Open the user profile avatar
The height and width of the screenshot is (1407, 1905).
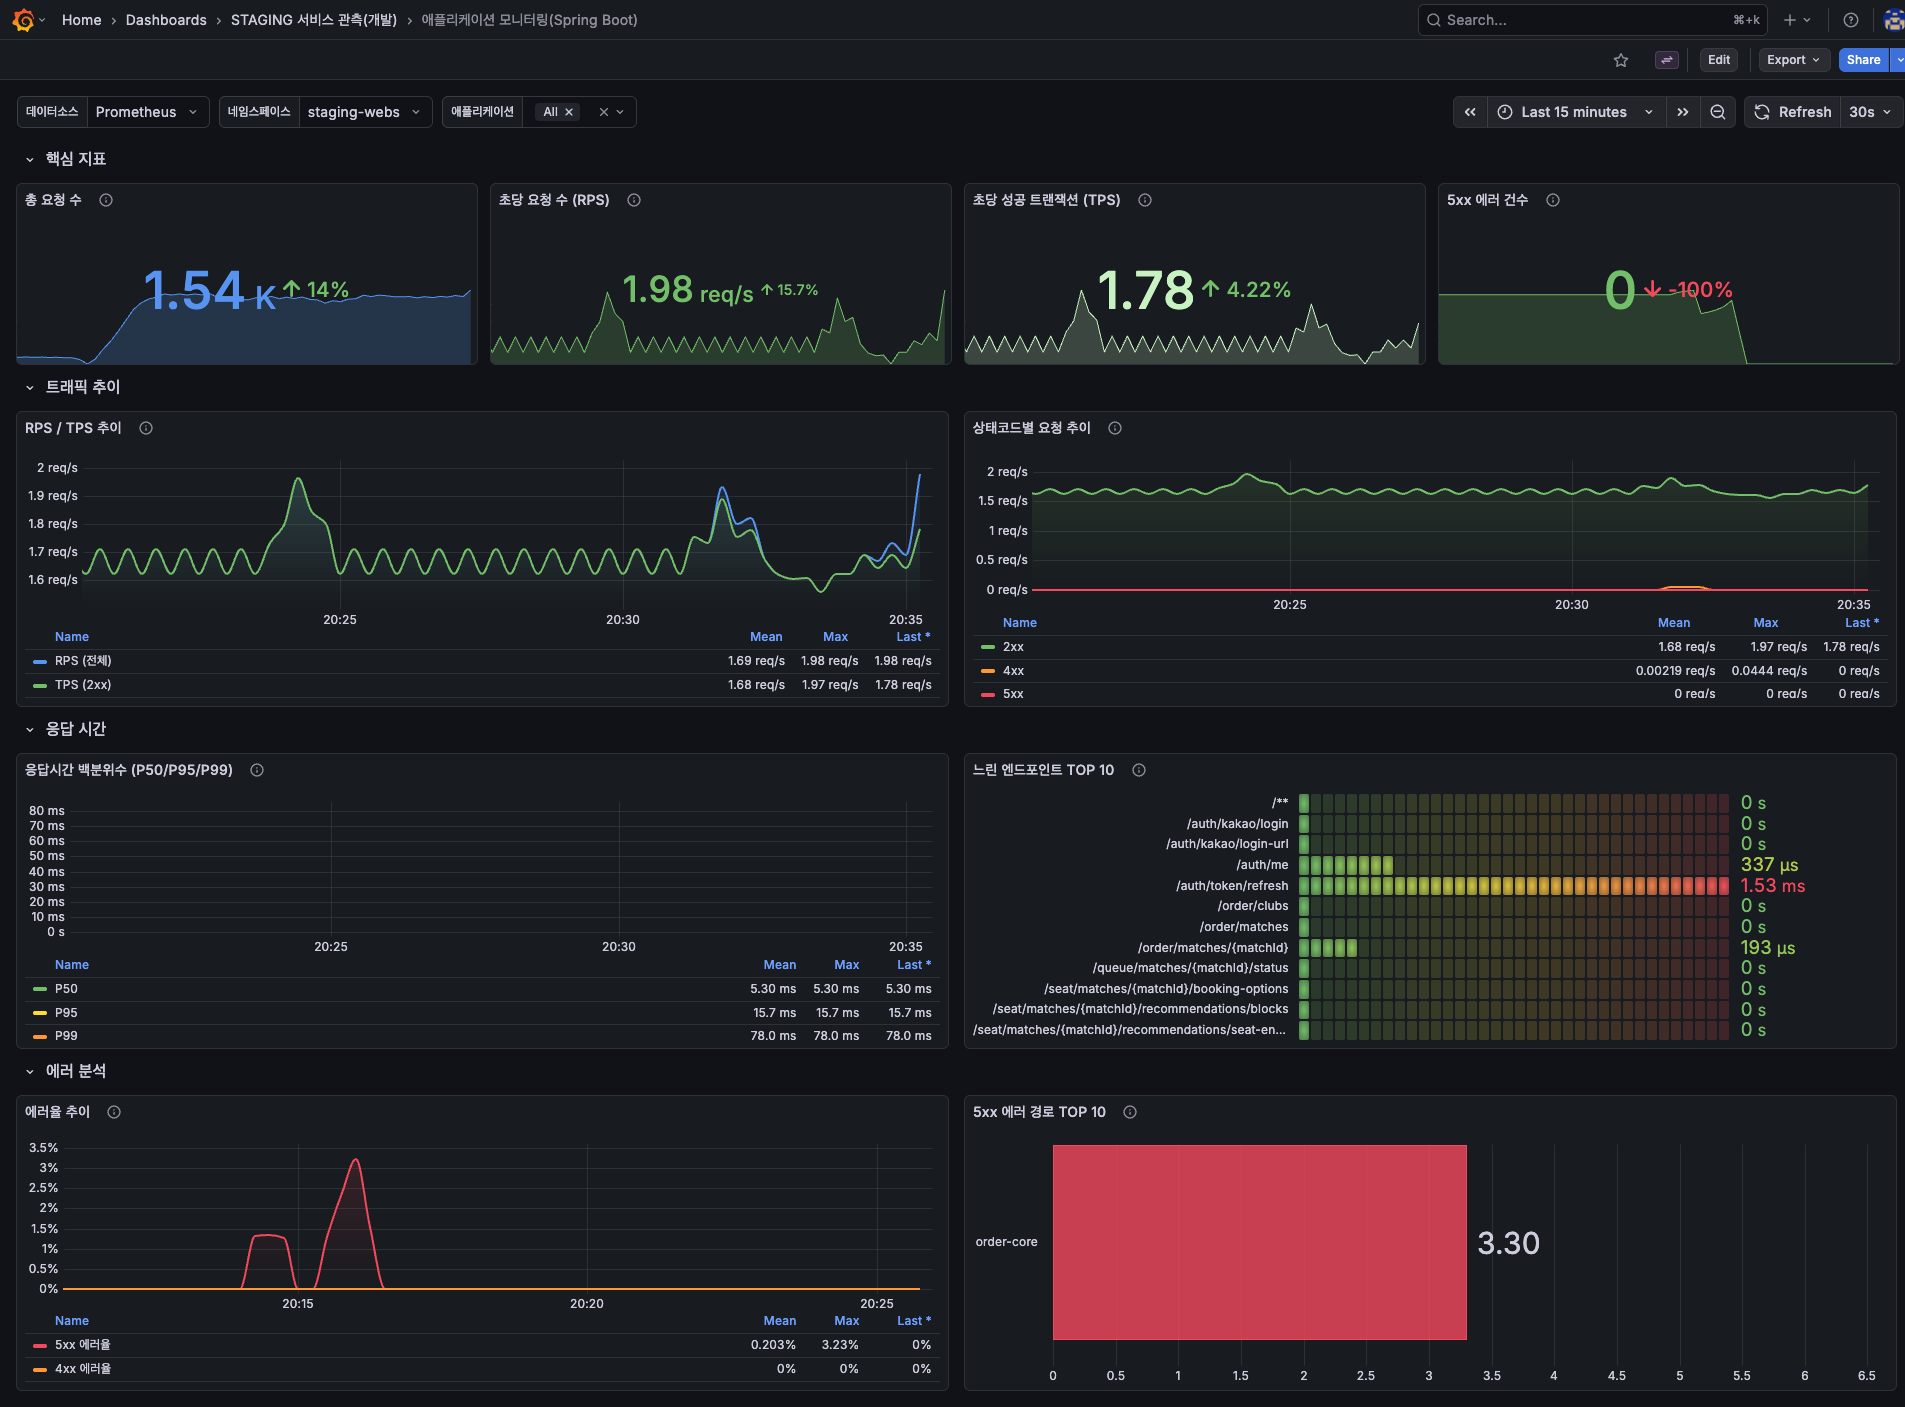coord(1891,19)
